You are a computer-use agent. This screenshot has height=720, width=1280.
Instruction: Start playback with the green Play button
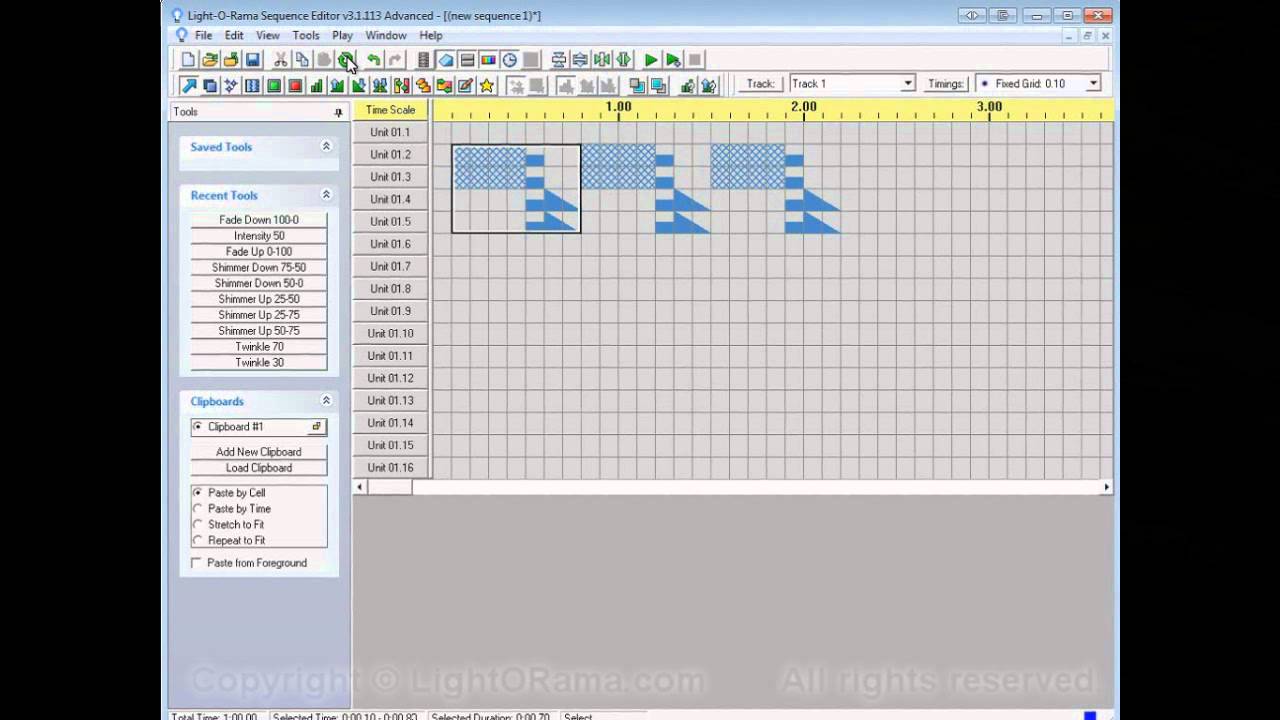pyautogui.click(x=651, y=60)
